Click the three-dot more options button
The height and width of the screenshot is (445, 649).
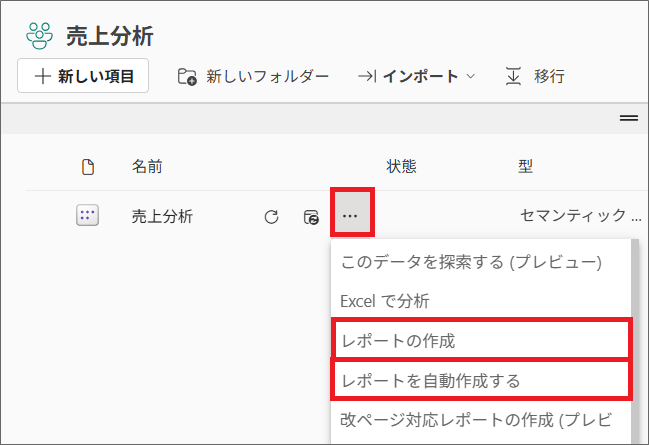tap(352, 215)
